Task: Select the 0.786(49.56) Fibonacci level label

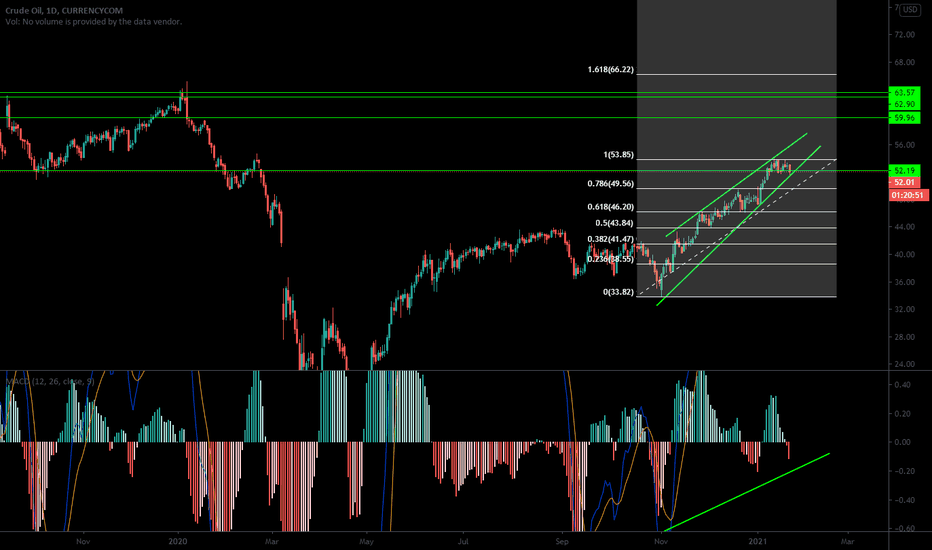Action: pos(610,183)
